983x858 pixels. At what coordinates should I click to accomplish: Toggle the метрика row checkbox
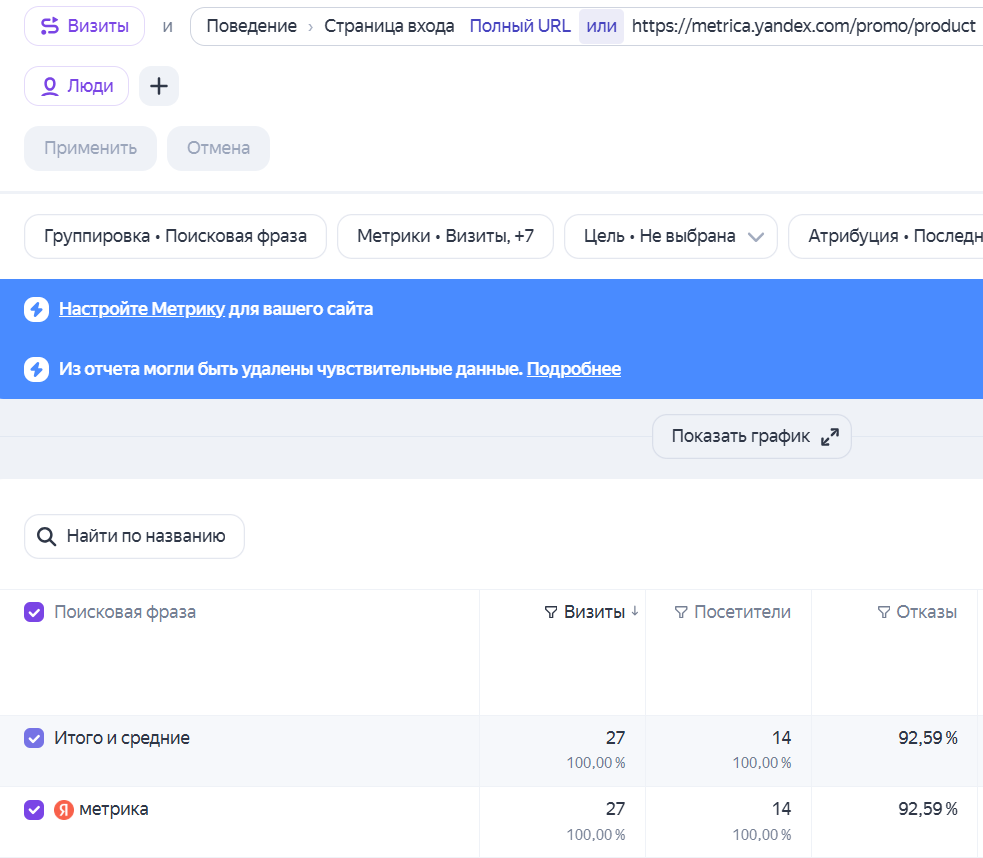(x=34, y=810)
